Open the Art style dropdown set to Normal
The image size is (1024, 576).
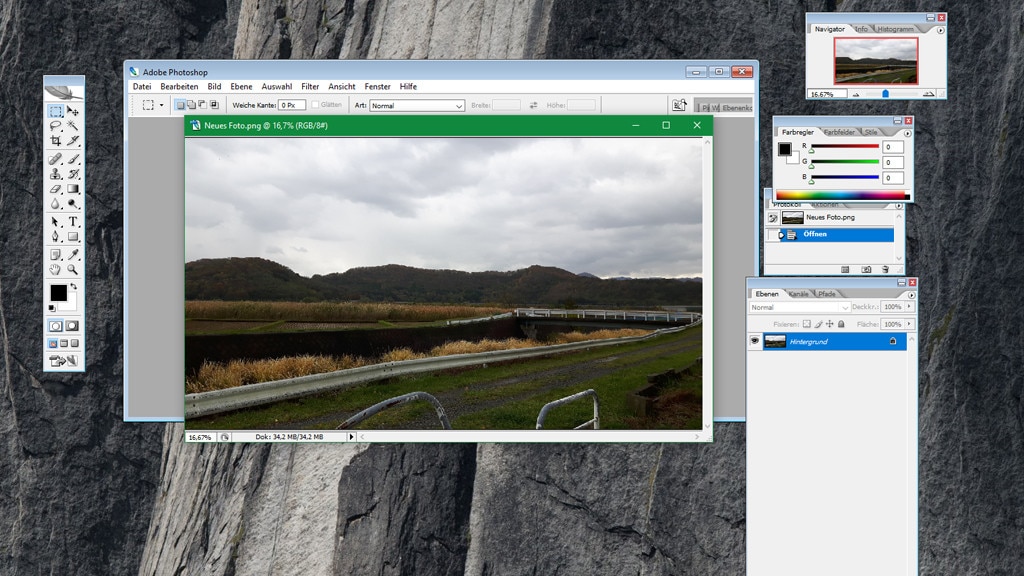pyautogui.click(x=417, y=105)
